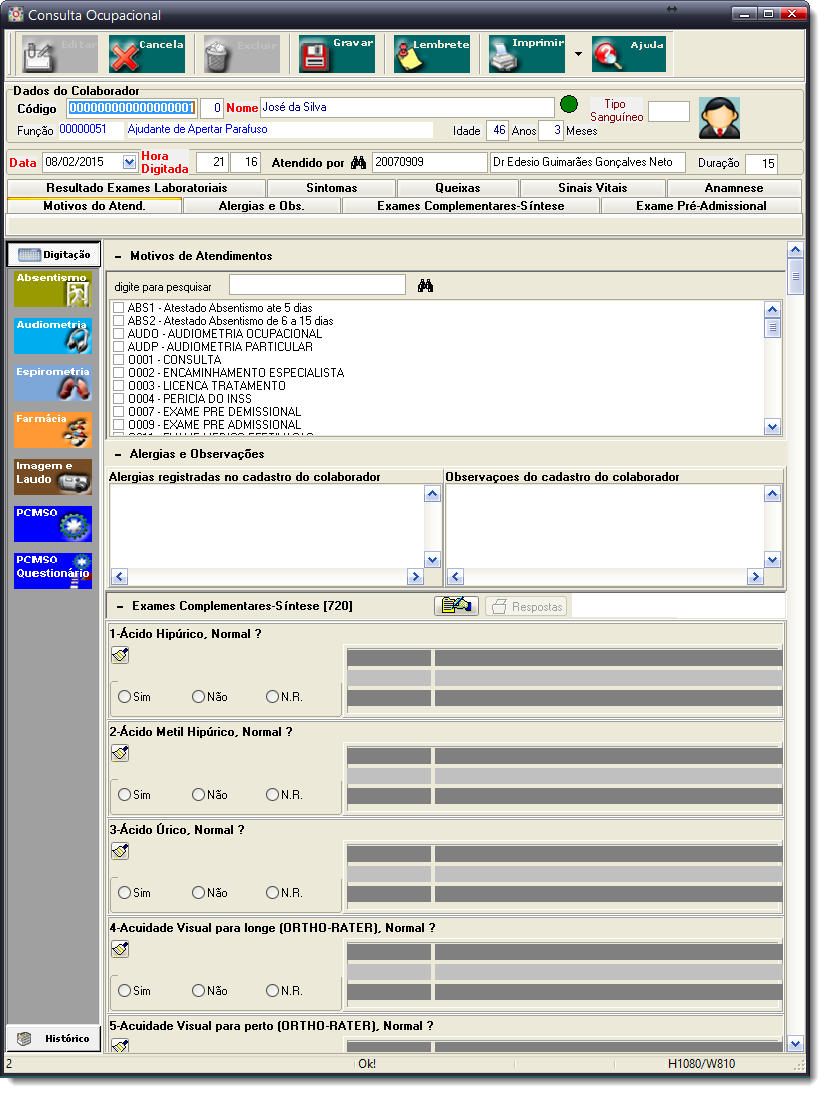Click the Editar toolbar button
Screen dimensions: 825x1093
tap(59, 54)
